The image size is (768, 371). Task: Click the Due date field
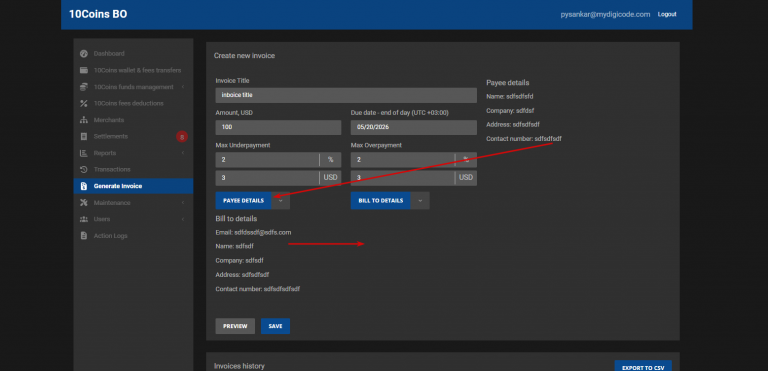coord(413,127)
